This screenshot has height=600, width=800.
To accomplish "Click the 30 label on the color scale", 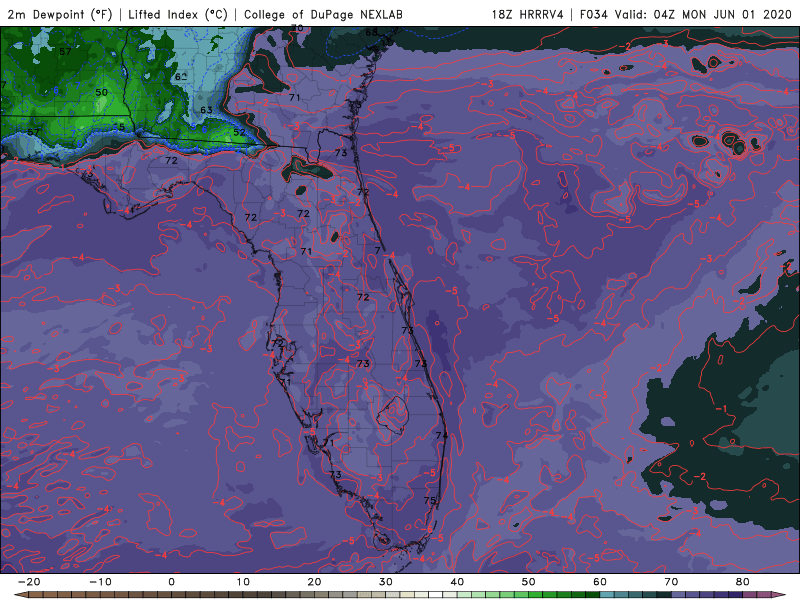I will pos(386,582).
